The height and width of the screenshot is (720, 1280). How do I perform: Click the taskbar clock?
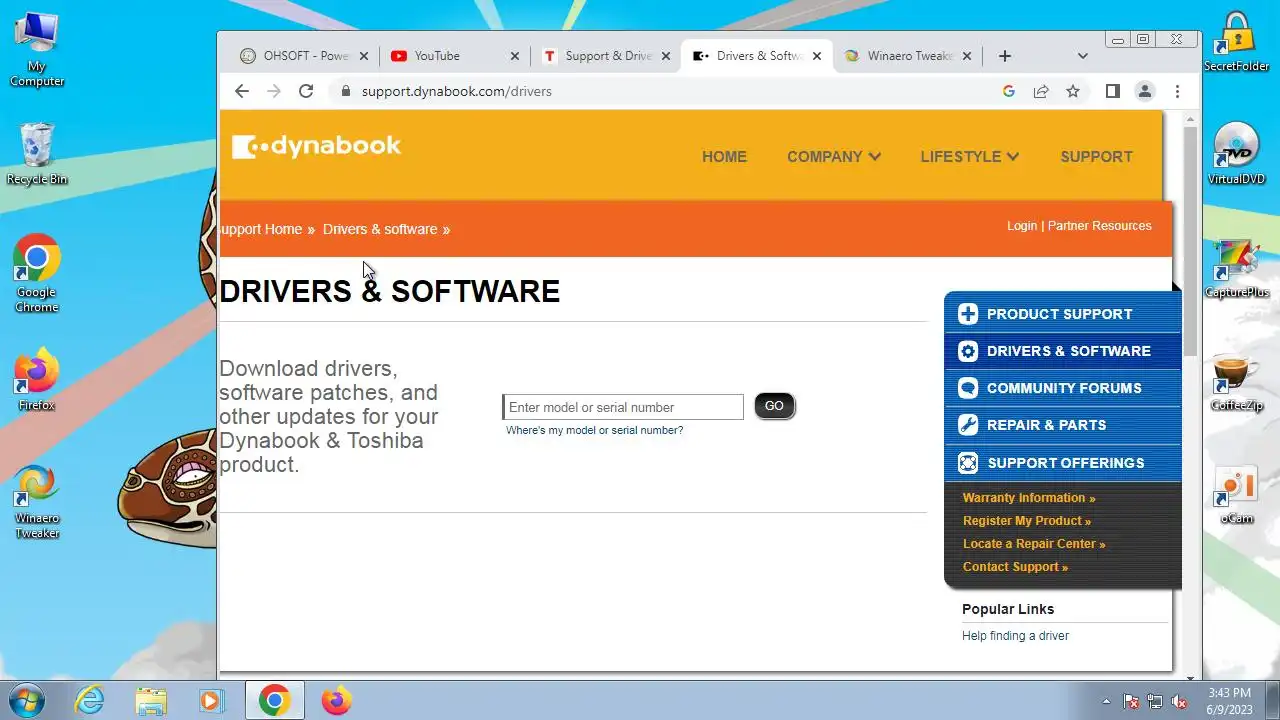click(x=1229, y=701)
